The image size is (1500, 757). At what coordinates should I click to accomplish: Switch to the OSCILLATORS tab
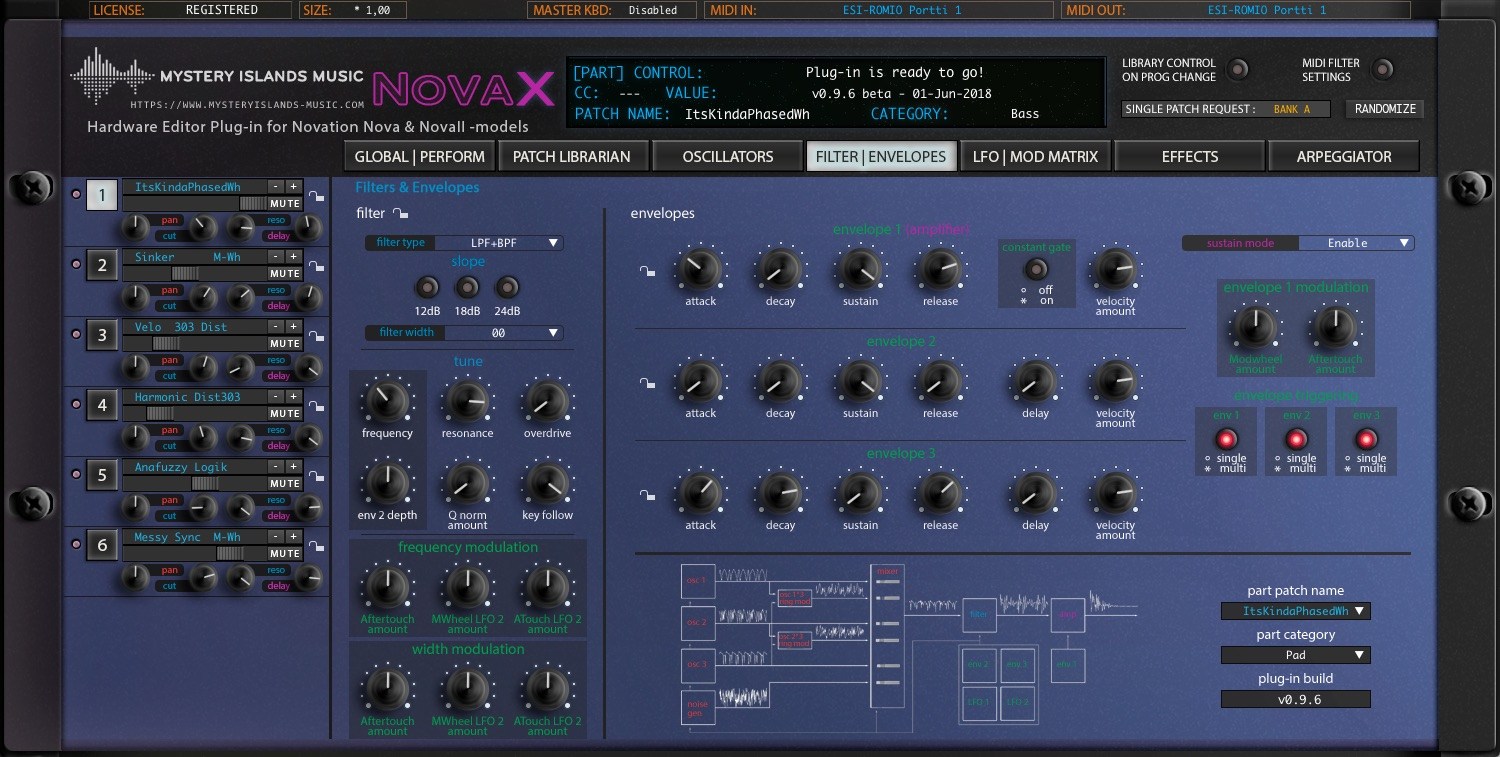point(727,156)
